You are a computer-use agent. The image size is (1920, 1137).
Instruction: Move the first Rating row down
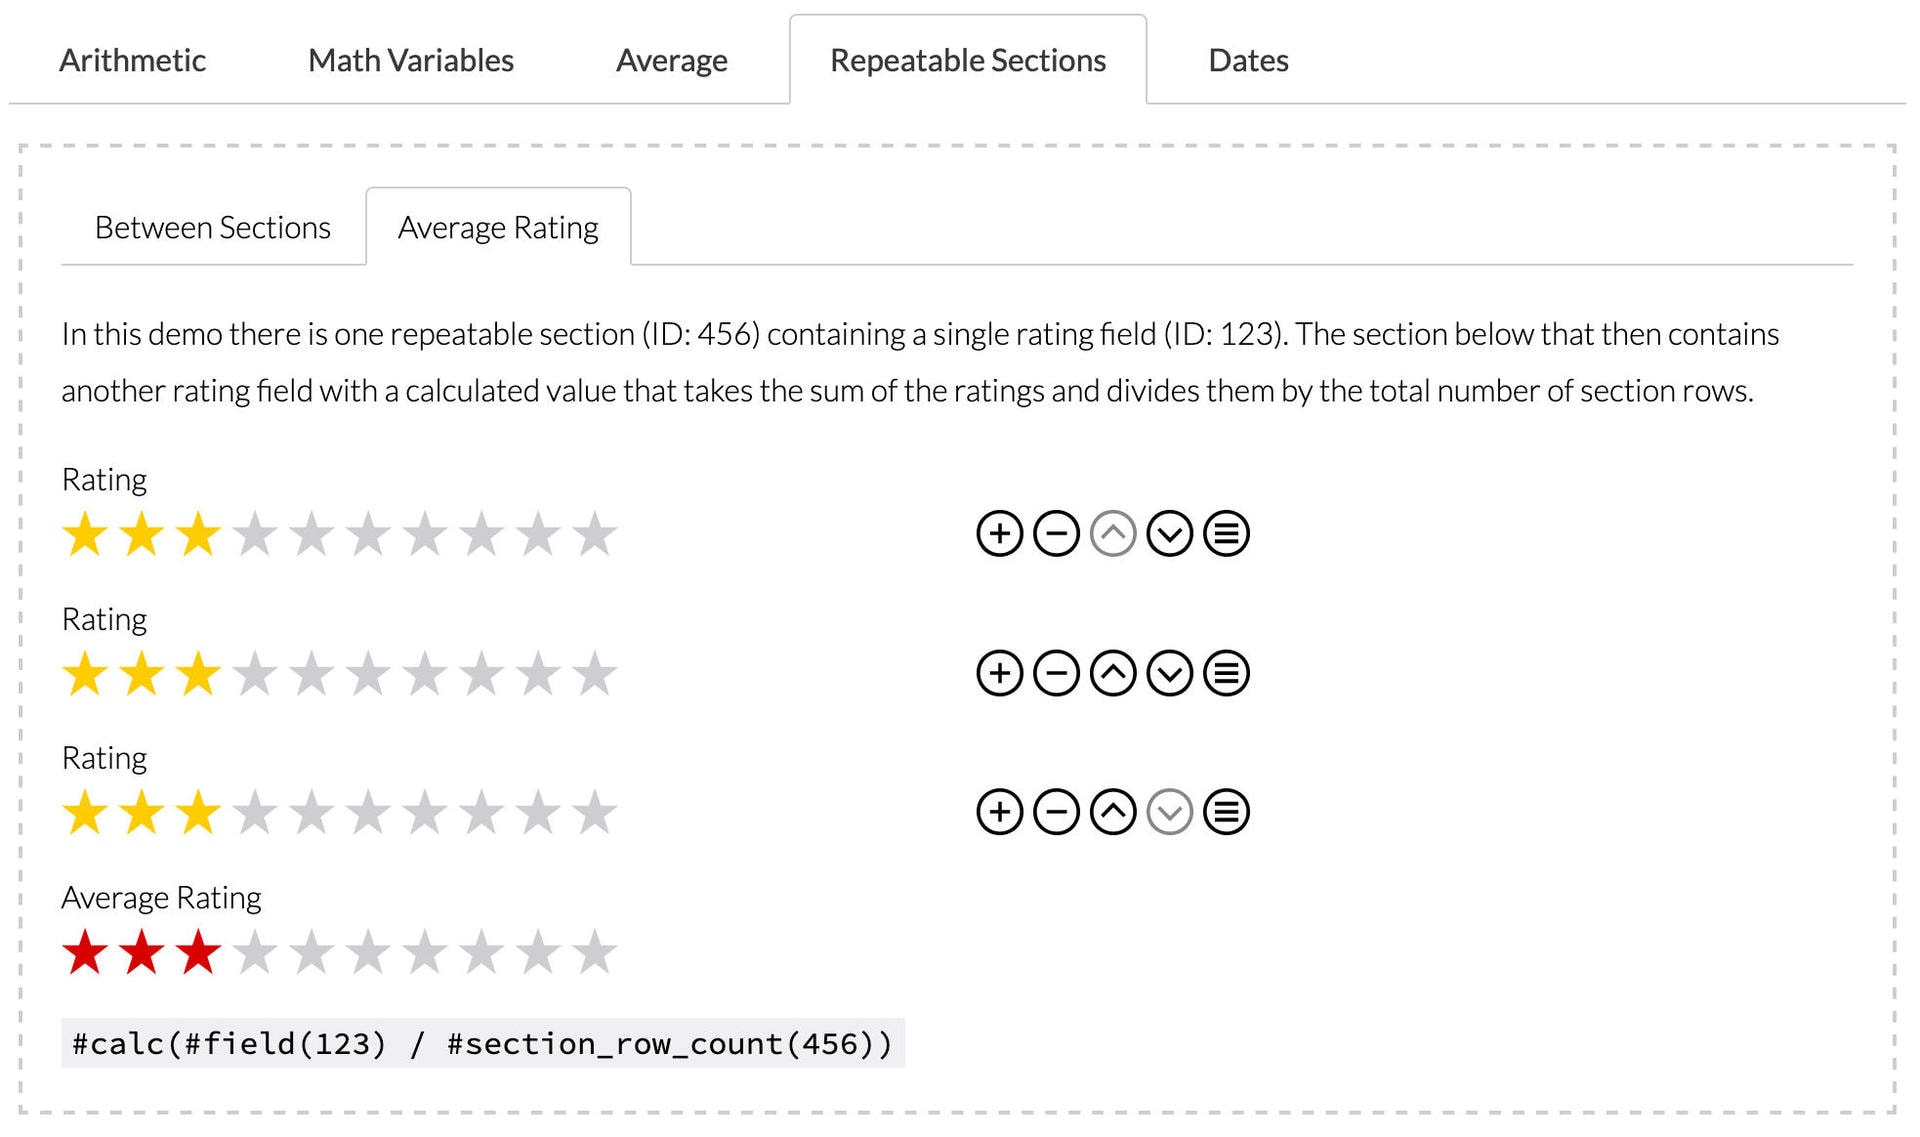click(1168, 532)
